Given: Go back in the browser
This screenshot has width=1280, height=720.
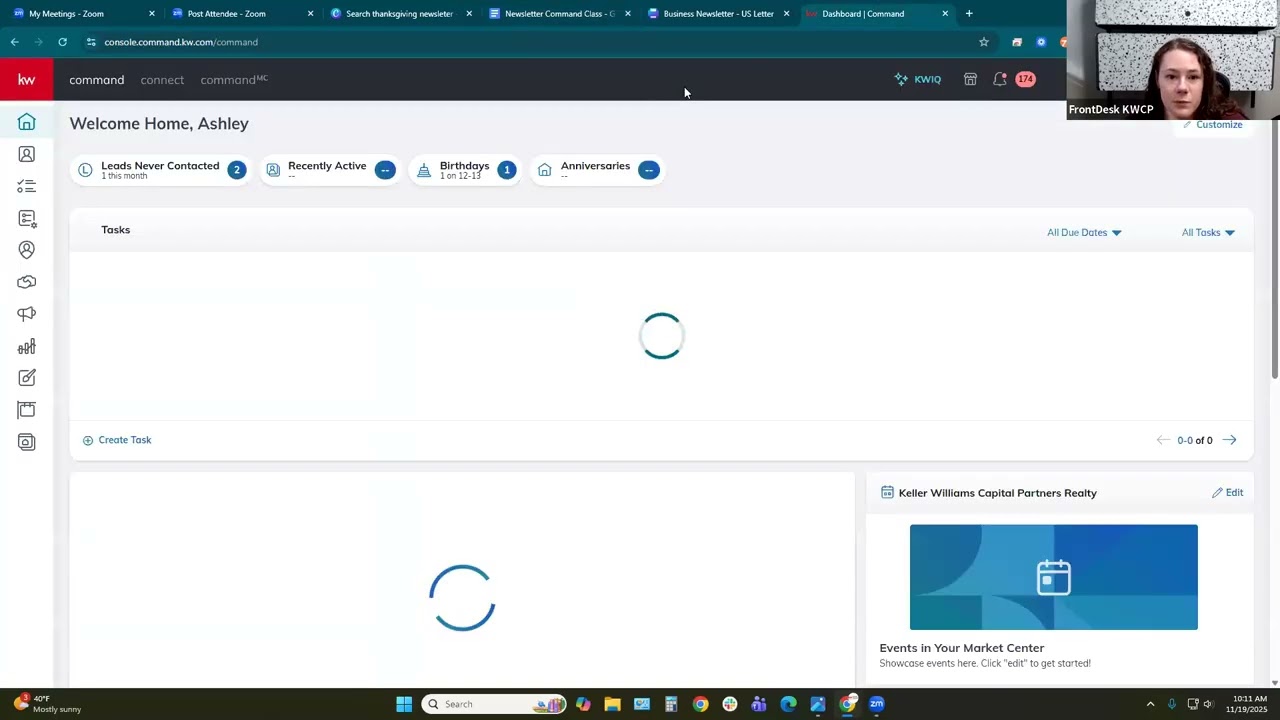Looking at the screenshot, I should point(14,42).
